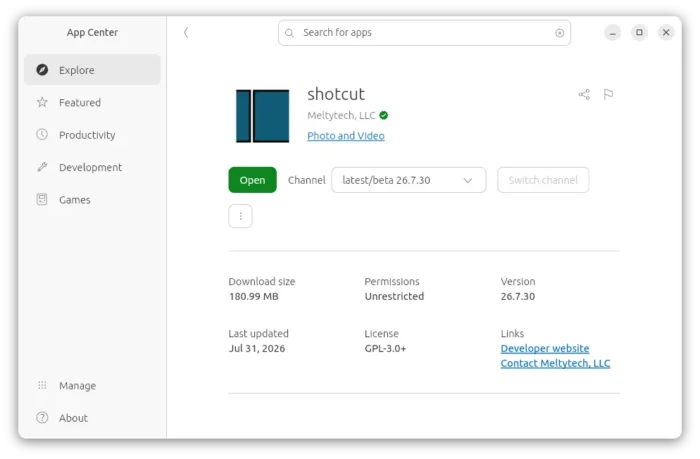The height and width of the screenshot is (459, 700).
Task: Share the shotcut app page
Action: coord(584,94)
